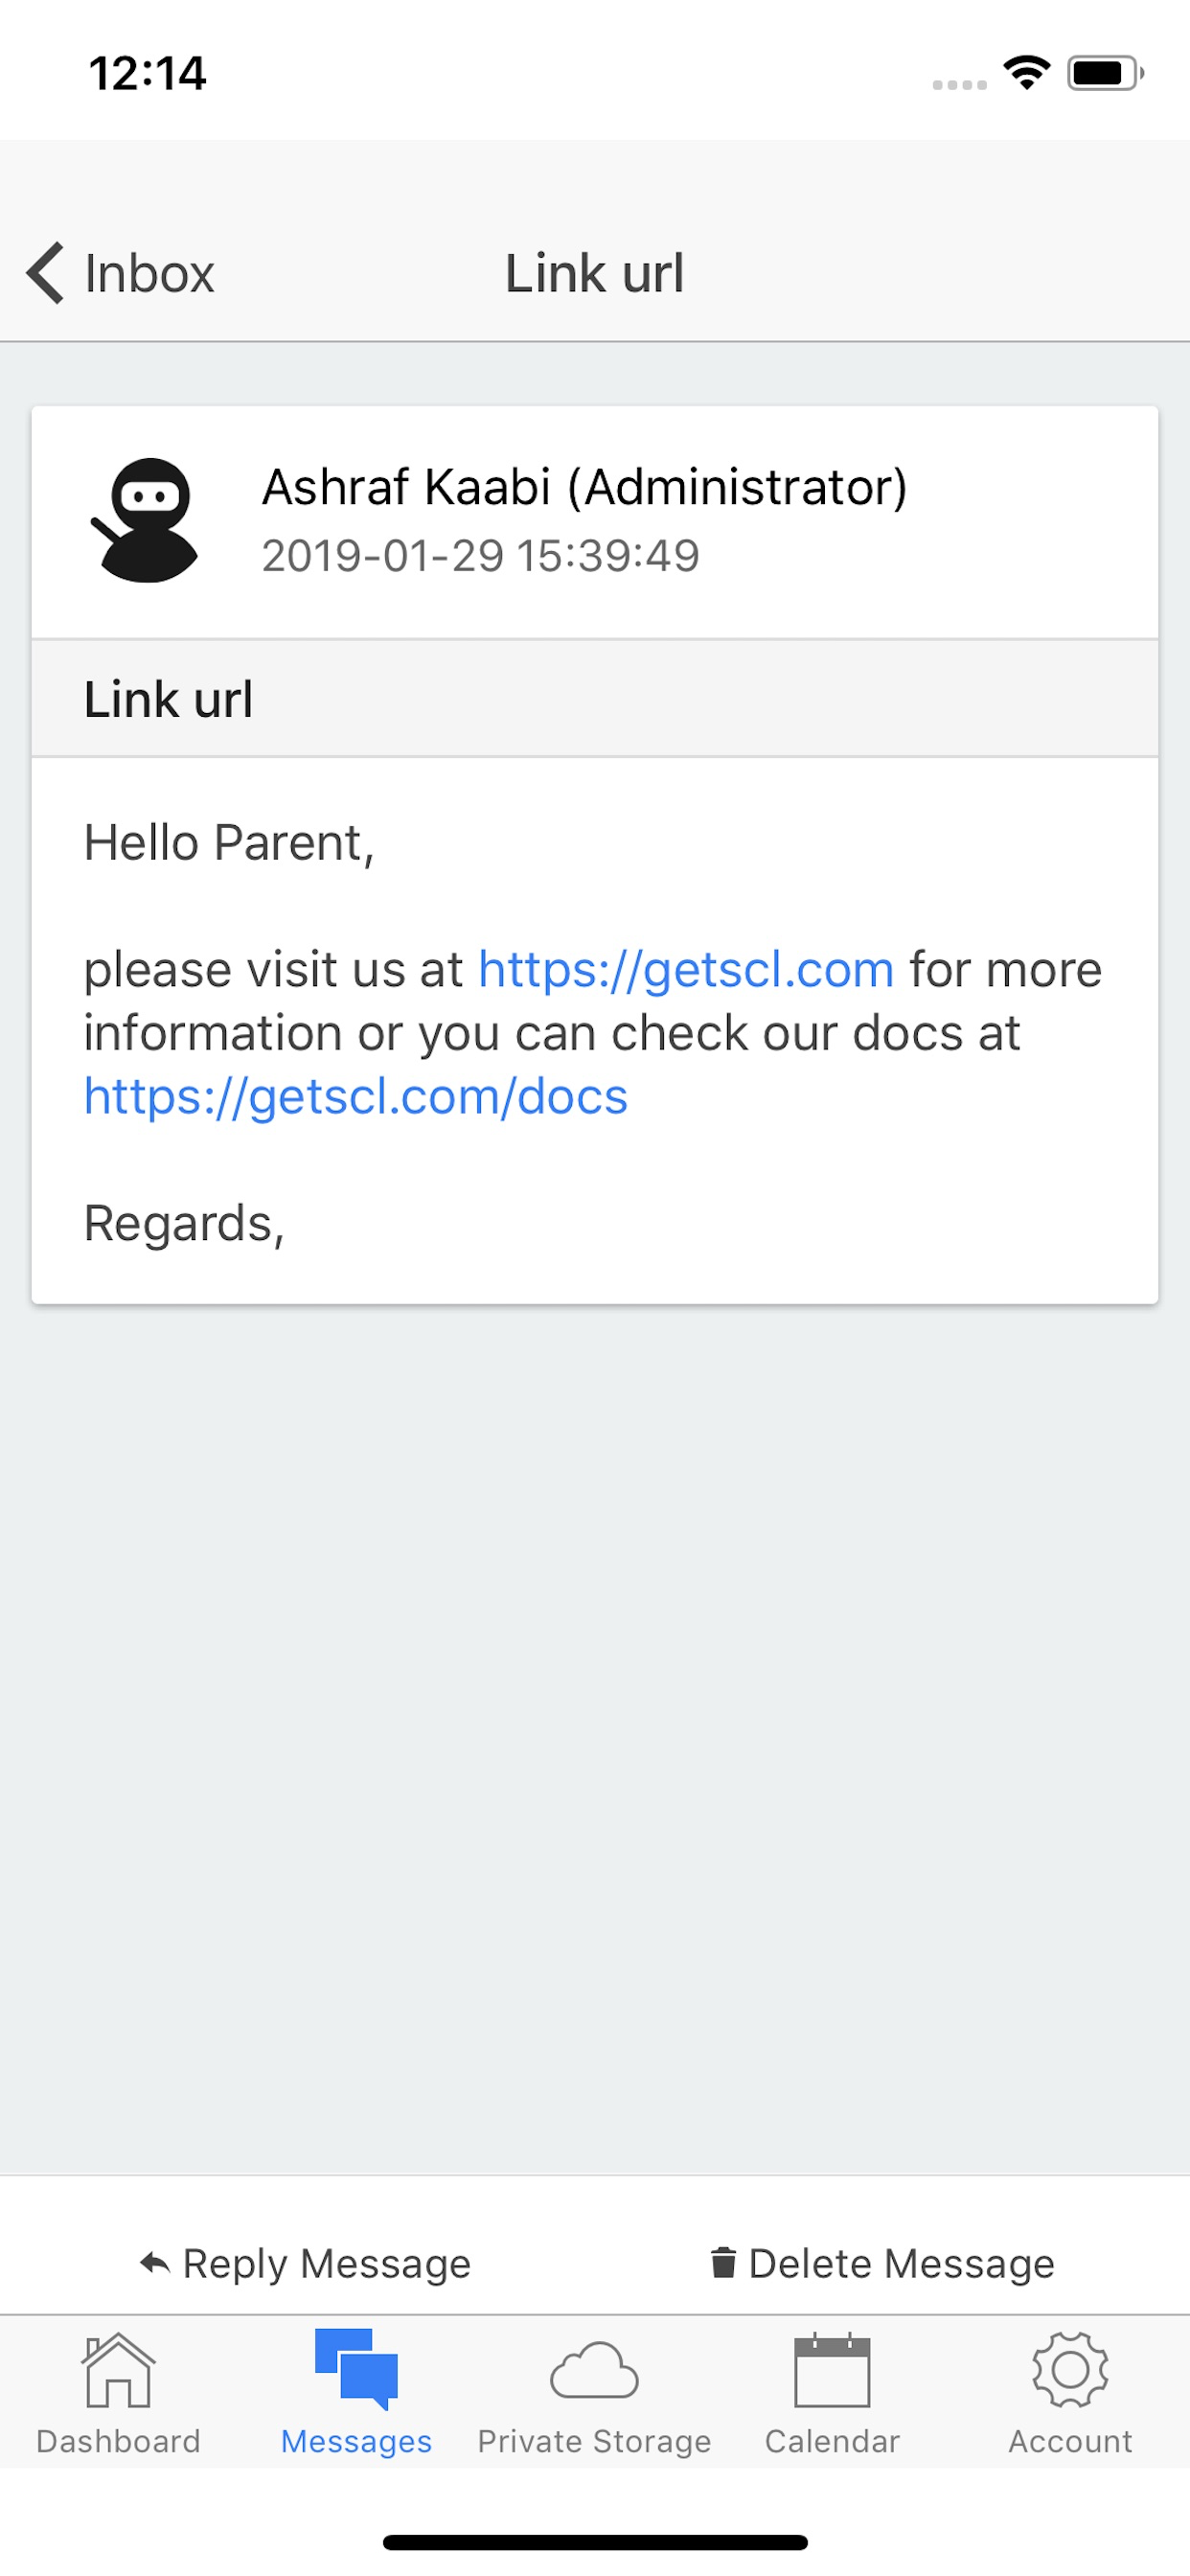Viewport: 1190px width, 2576px height.
Task: Tap the message timestamp 2019-01-29 15:39:49
Action: coord(480,556)
